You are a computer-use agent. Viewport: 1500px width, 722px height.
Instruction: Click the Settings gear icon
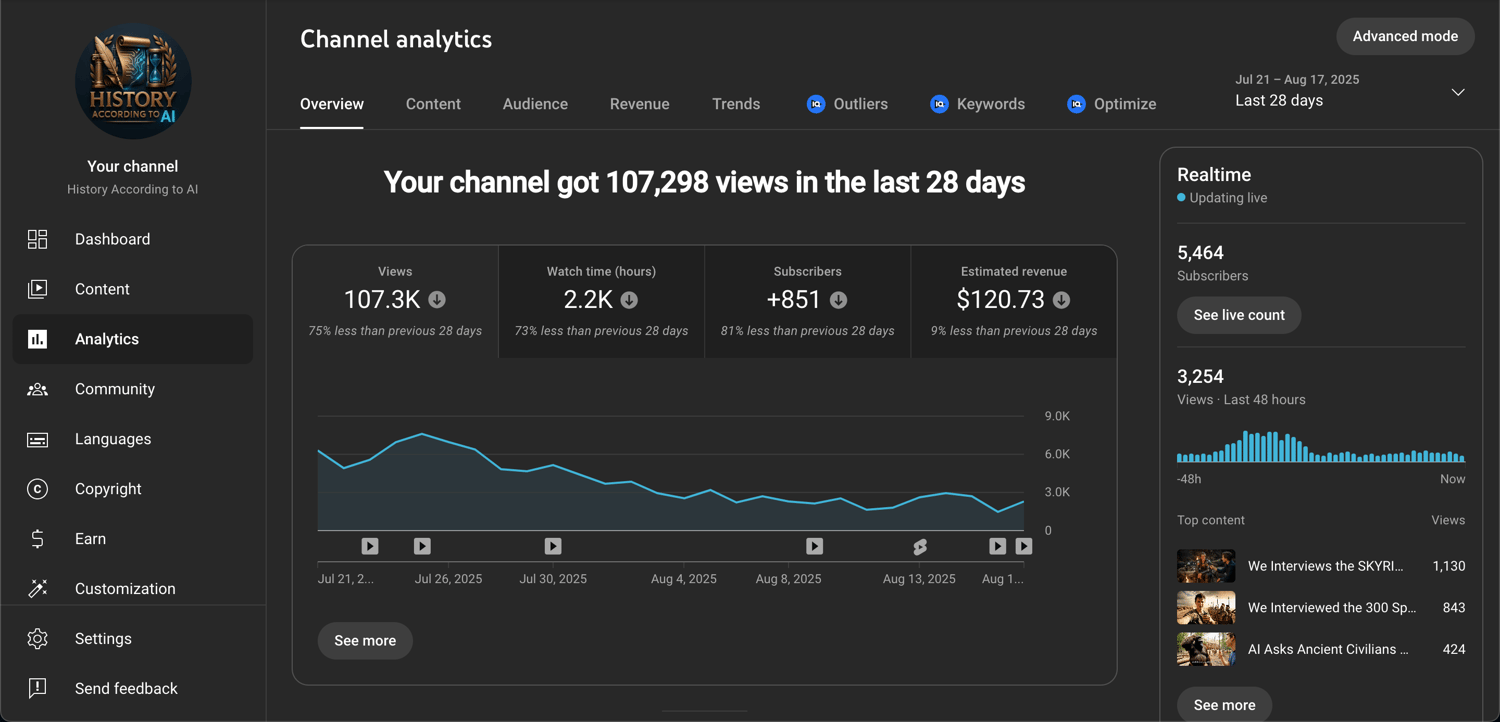37,639
